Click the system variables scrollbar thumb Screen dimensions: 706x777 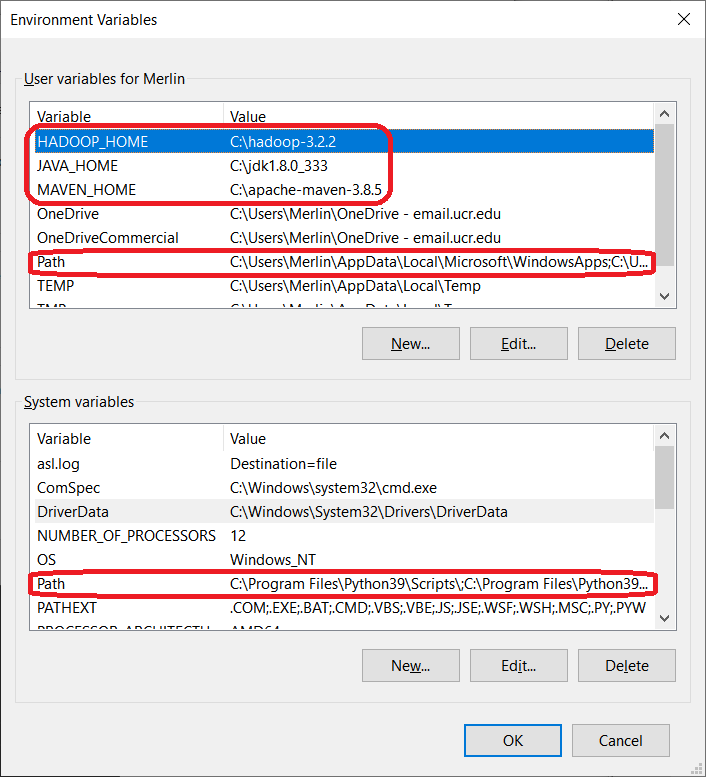click(665, 478)
